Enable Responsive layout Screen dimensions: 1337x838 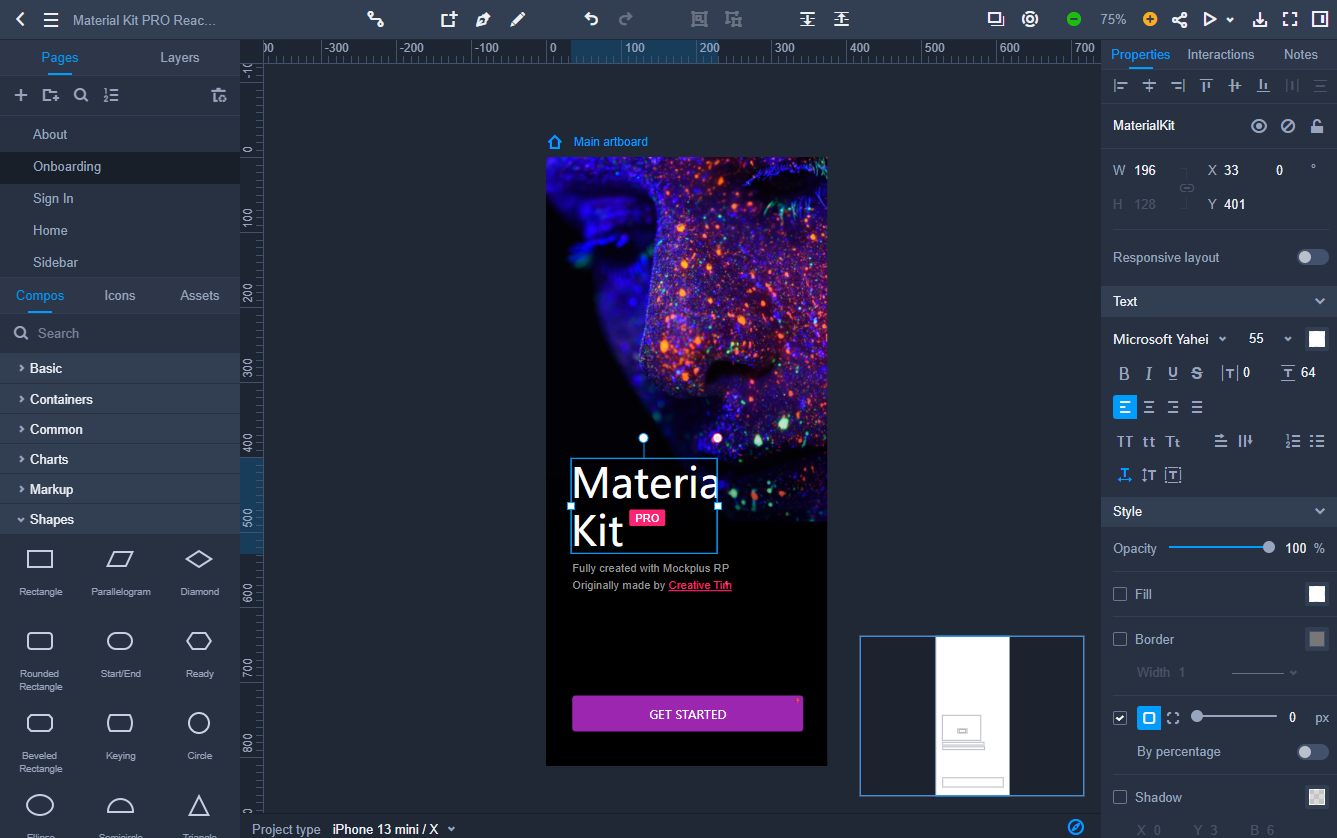pyautogui.click(x=1311, y=257)
